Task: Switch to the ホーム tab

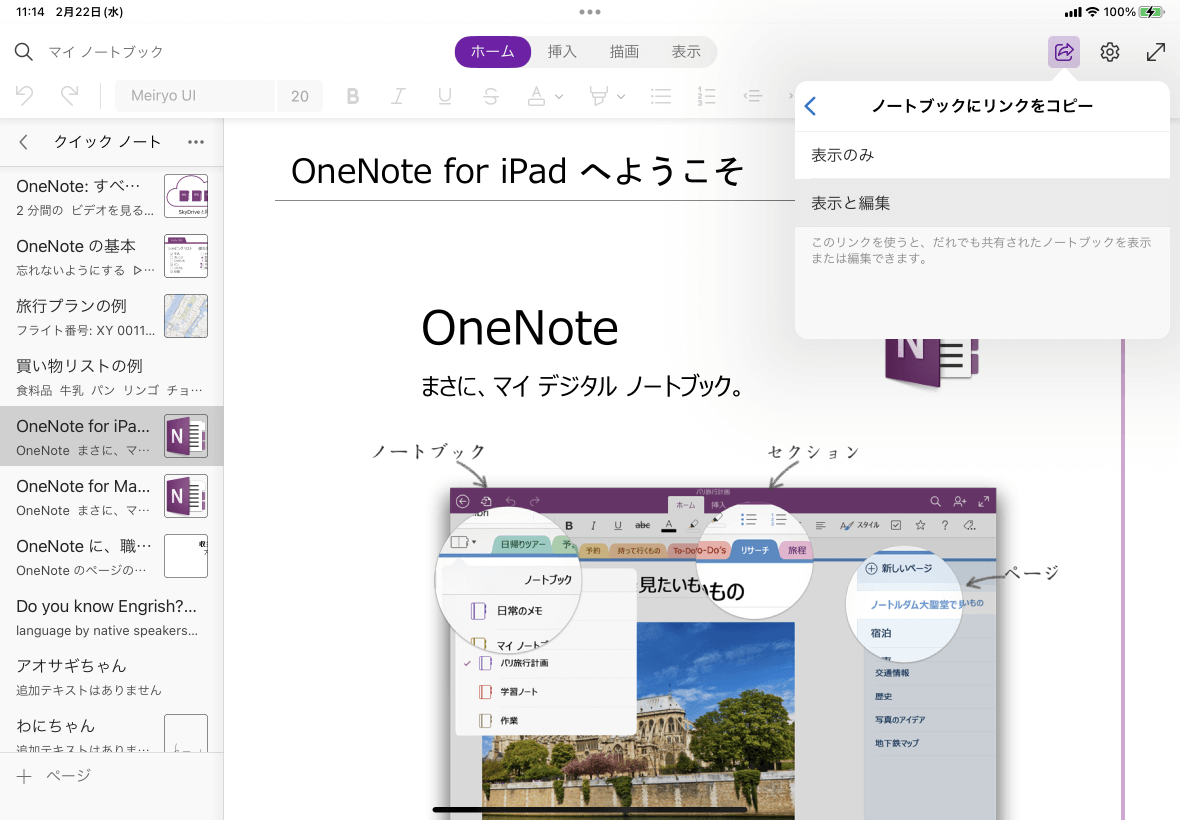Action: (x=493, y=52)
